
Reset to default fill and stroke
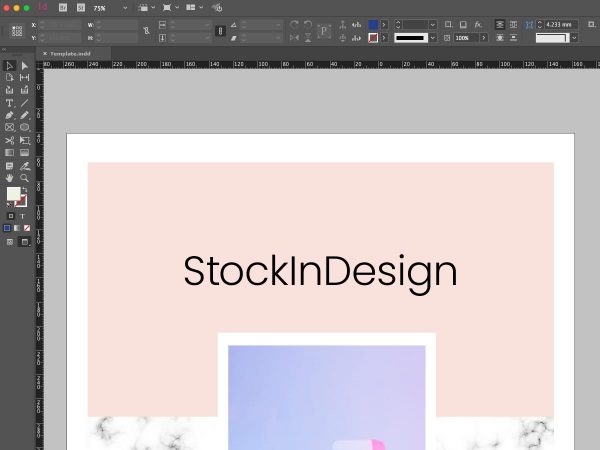(10, 205)
